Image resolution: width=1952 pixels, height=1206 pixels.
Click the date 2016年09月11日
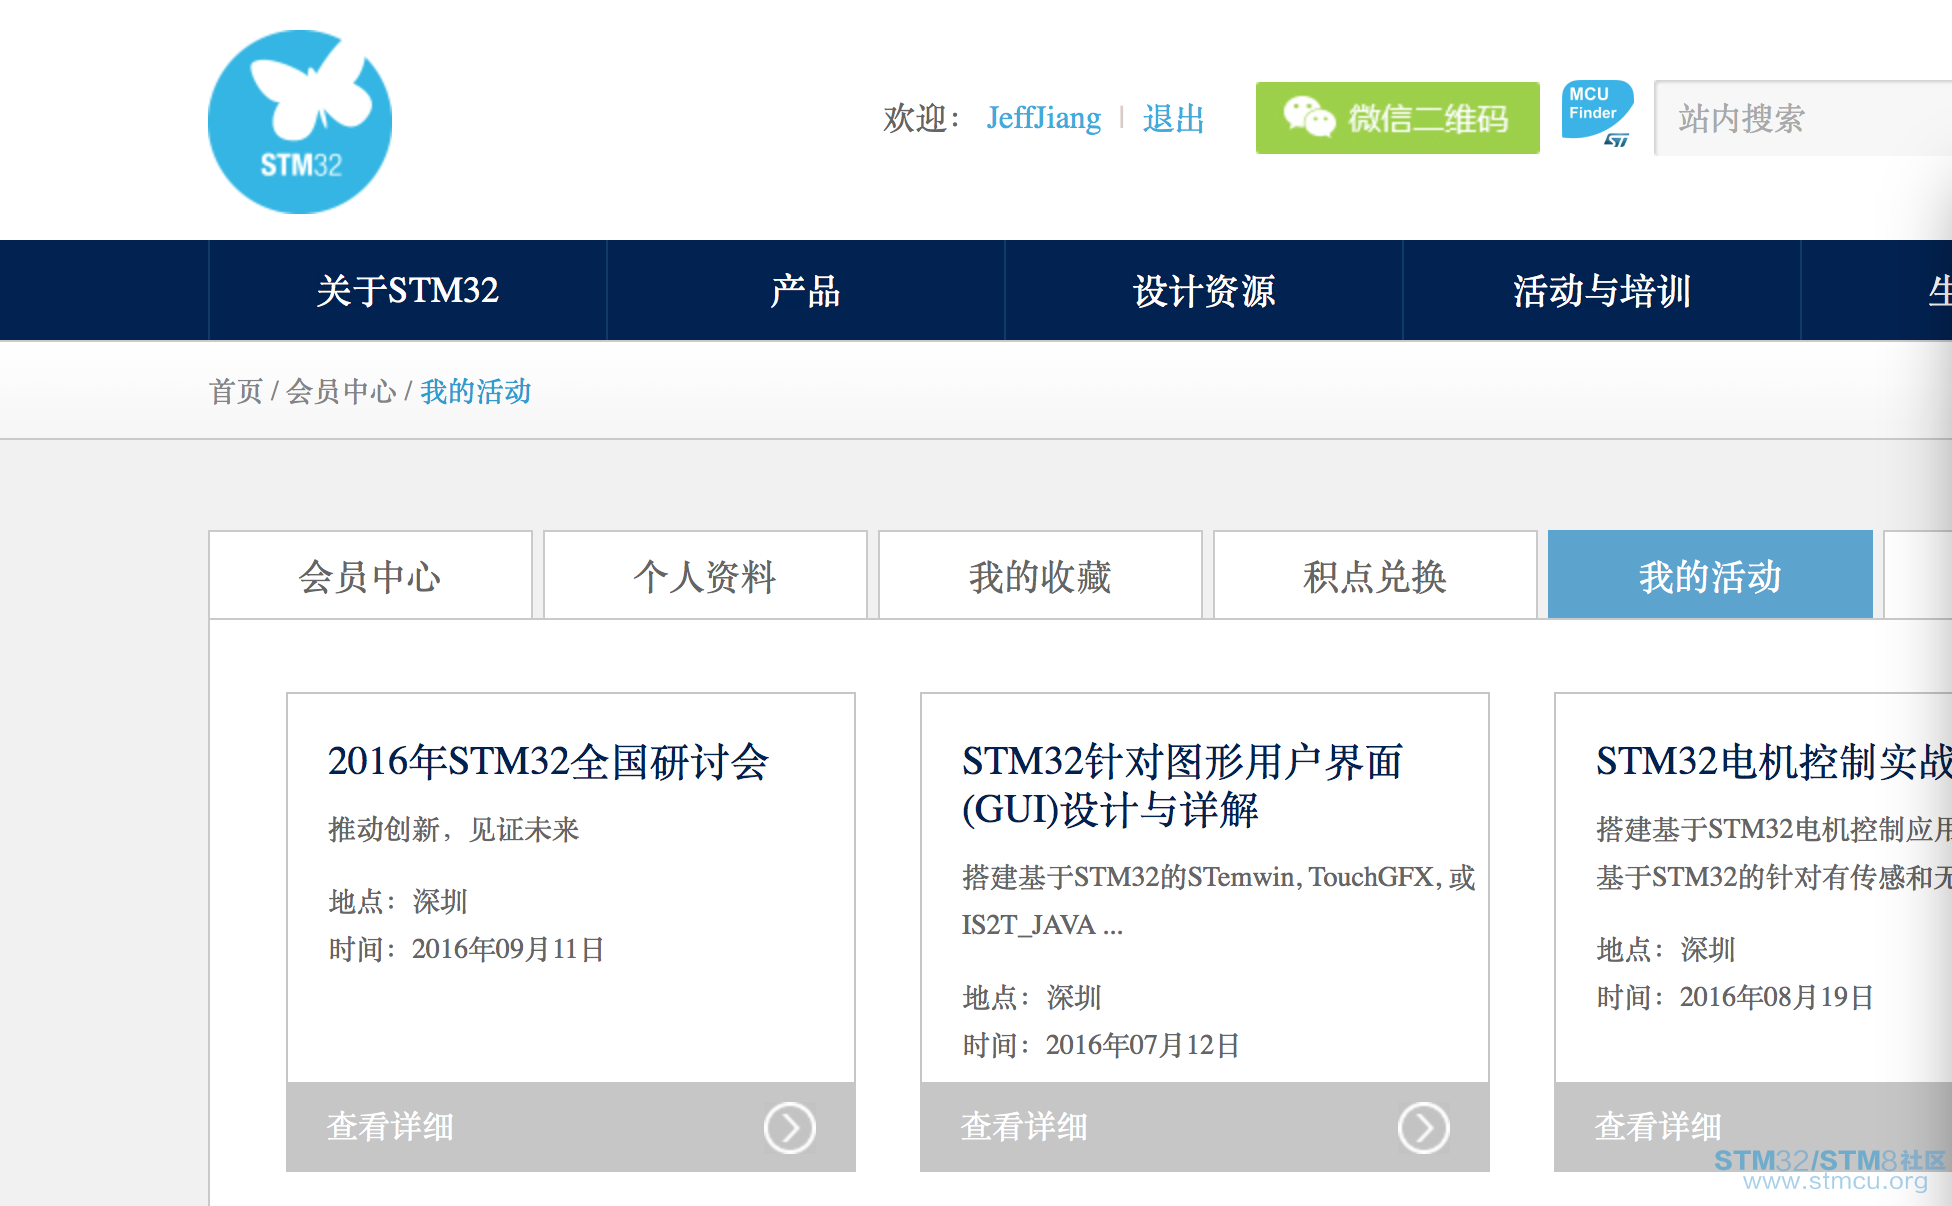click(x=507, y=949)
